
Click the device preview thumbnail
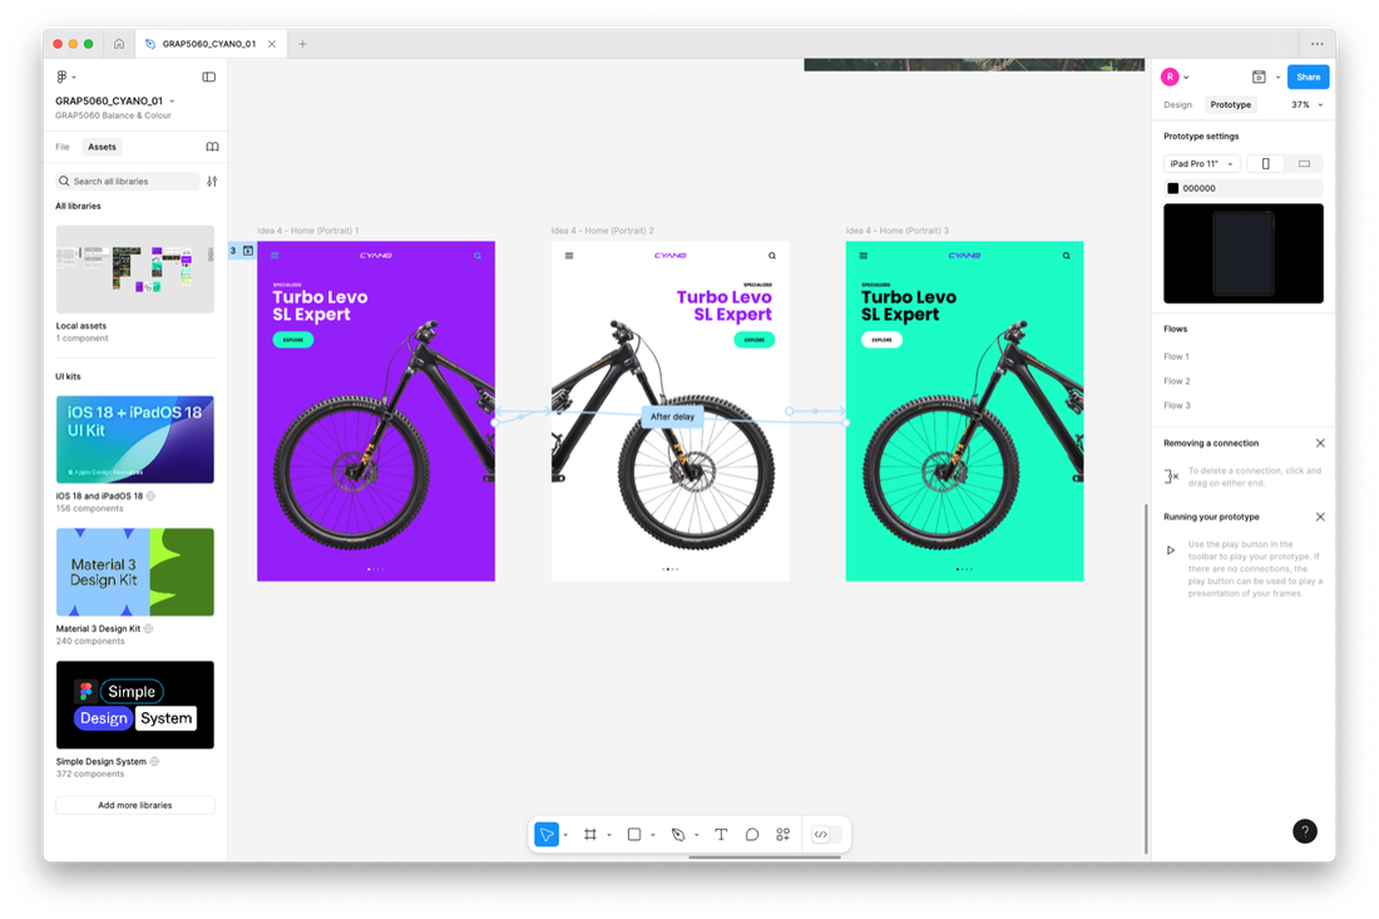[x=1243, y=254]
